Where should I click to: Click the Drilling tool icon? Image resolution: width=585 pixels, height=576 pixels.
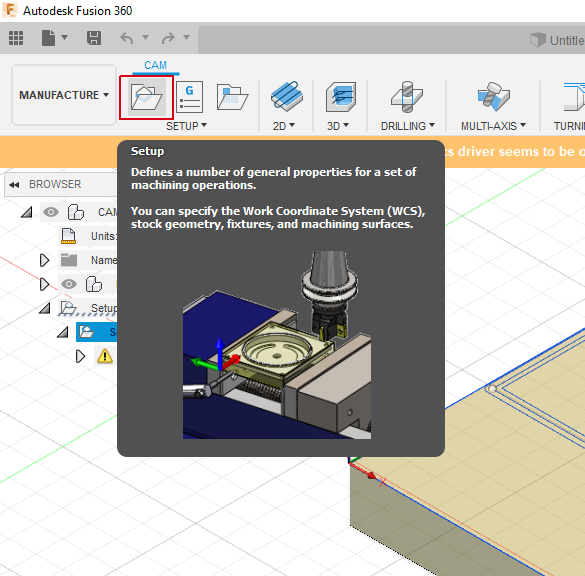point(407,96)
